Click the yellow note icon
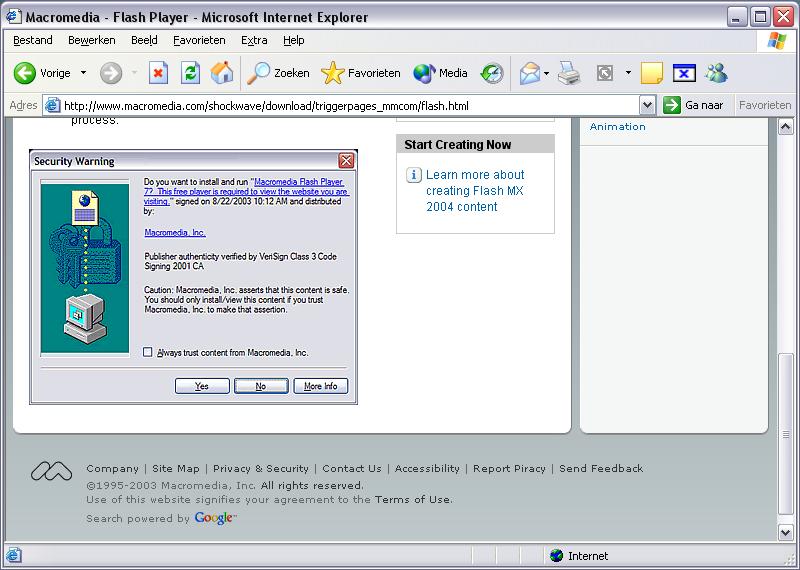Viewport: 800px width, 570px height. tap(652, 73)
